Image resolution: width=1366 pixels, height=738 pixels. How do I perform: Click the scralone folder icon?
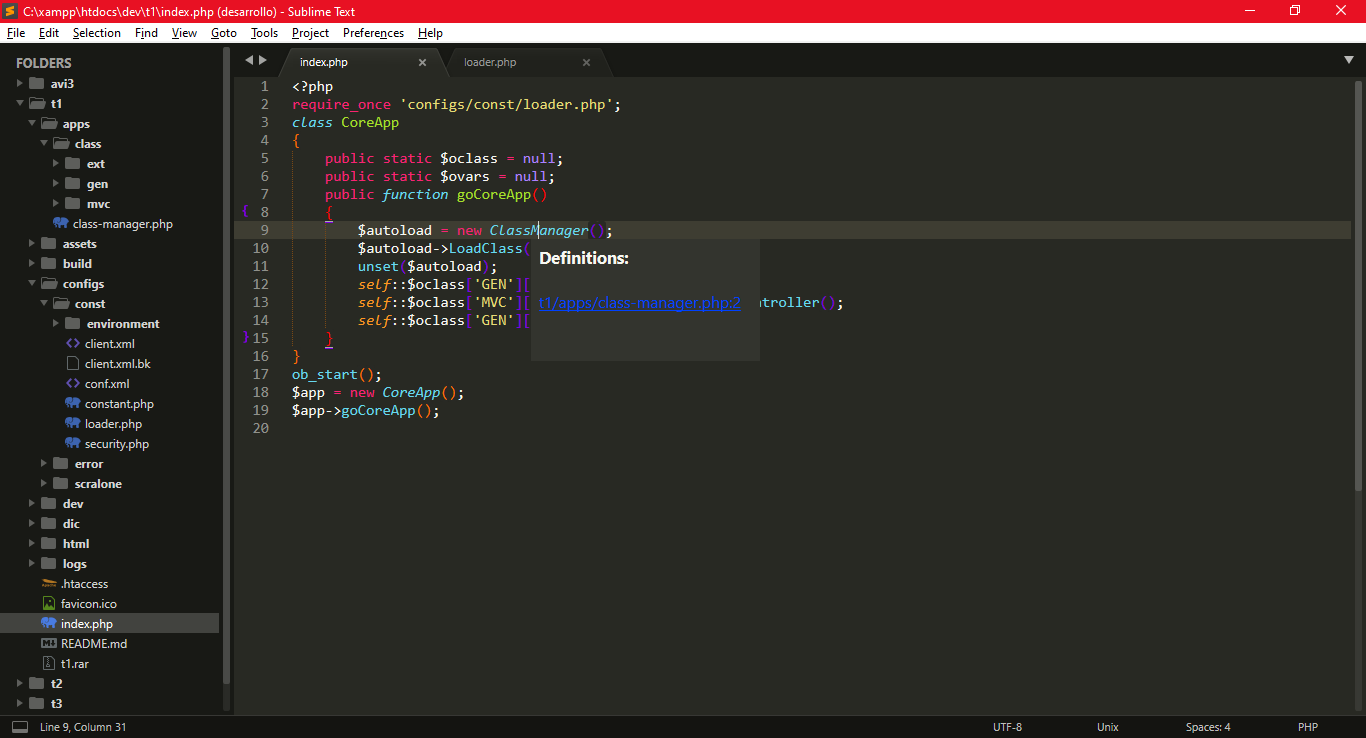(x=61, y=483)
